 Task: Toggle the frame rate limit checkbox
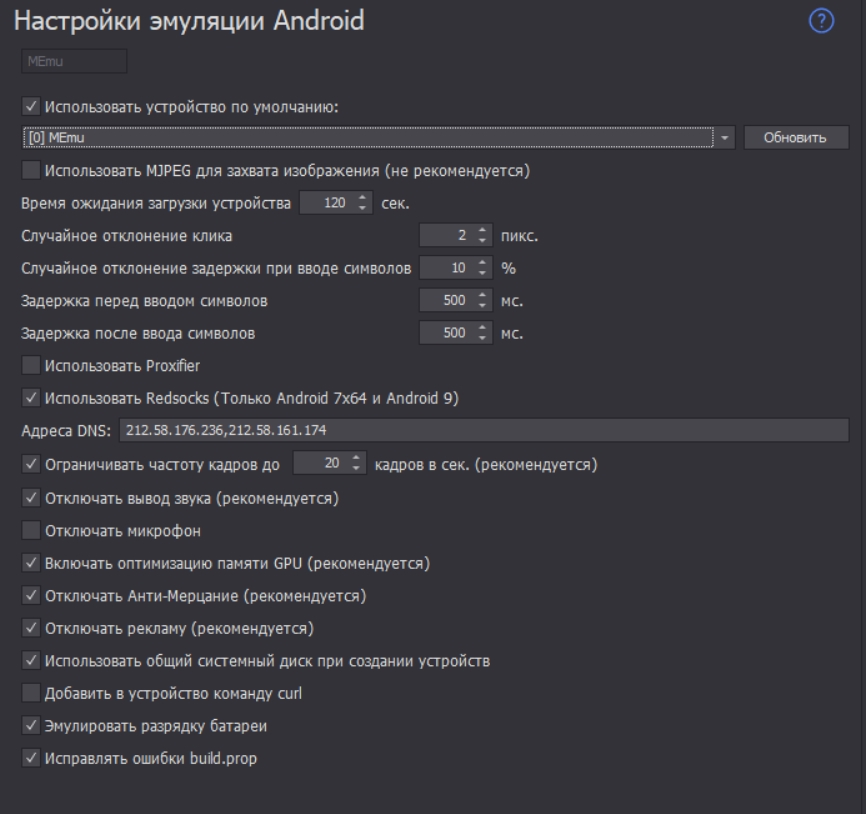30,464
